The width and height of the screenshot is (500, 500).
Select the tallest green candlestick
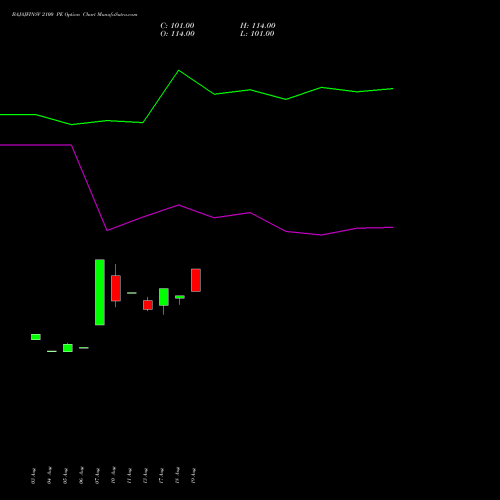(x=100, y=292)
